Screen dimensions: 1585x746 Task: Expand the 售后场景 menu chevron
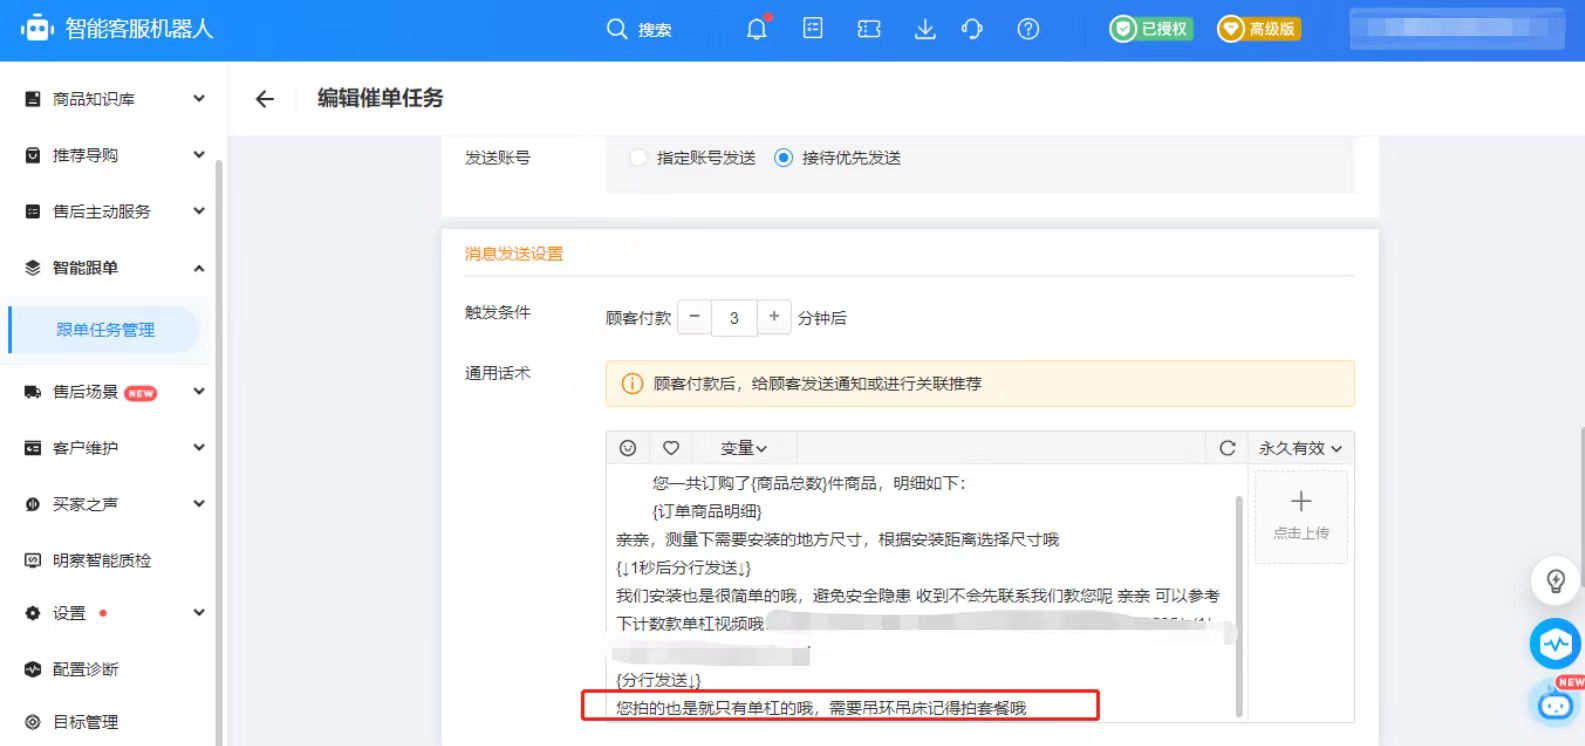[199, 391]
